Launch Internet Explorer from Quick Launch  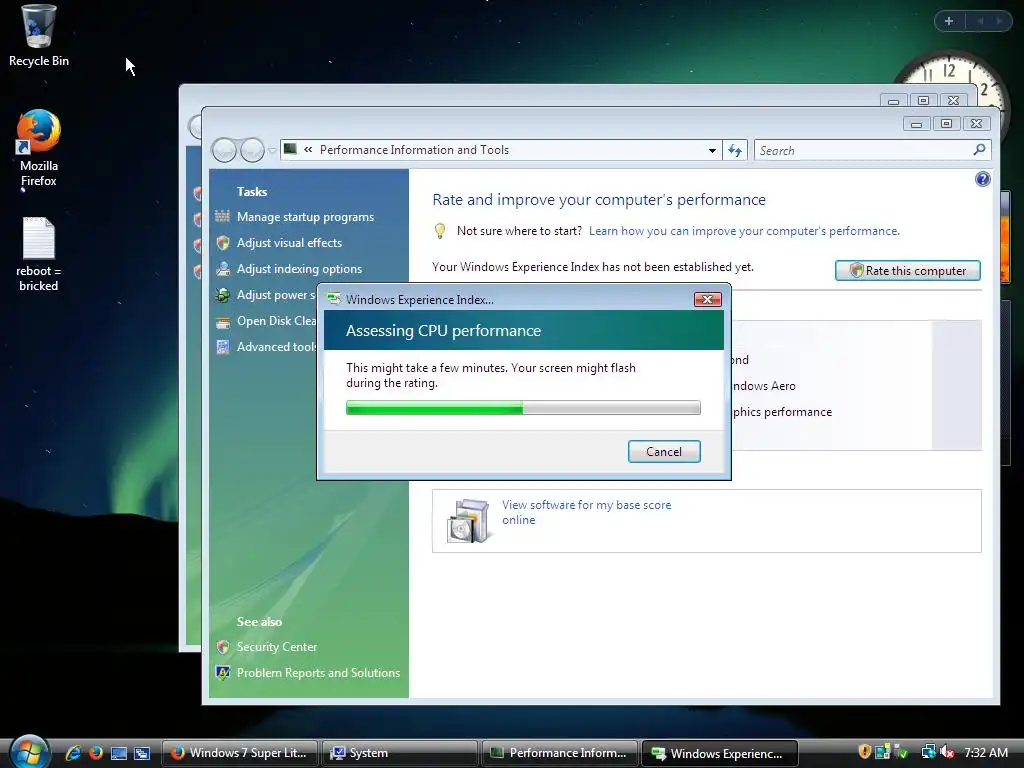point(73,753)
